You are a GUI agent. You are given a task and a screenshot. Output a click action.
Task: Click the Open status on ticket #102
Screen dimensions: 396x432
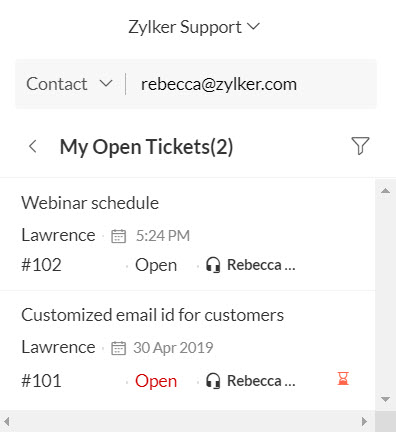point(156,266)
